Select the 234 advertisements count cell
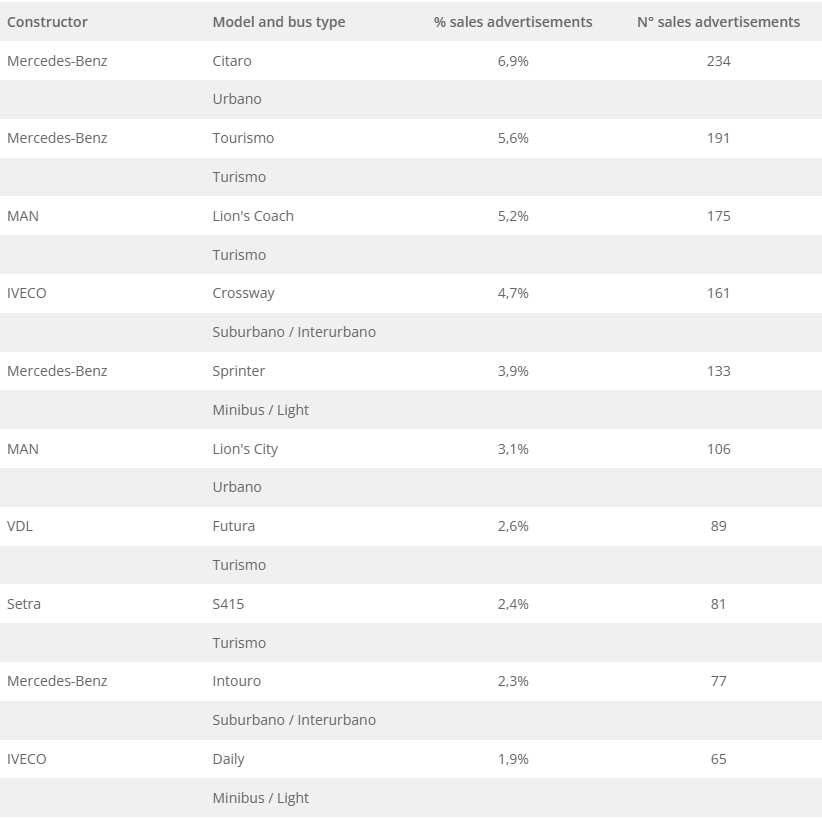Viewport: 822px width, 818px height. (718, 61)
